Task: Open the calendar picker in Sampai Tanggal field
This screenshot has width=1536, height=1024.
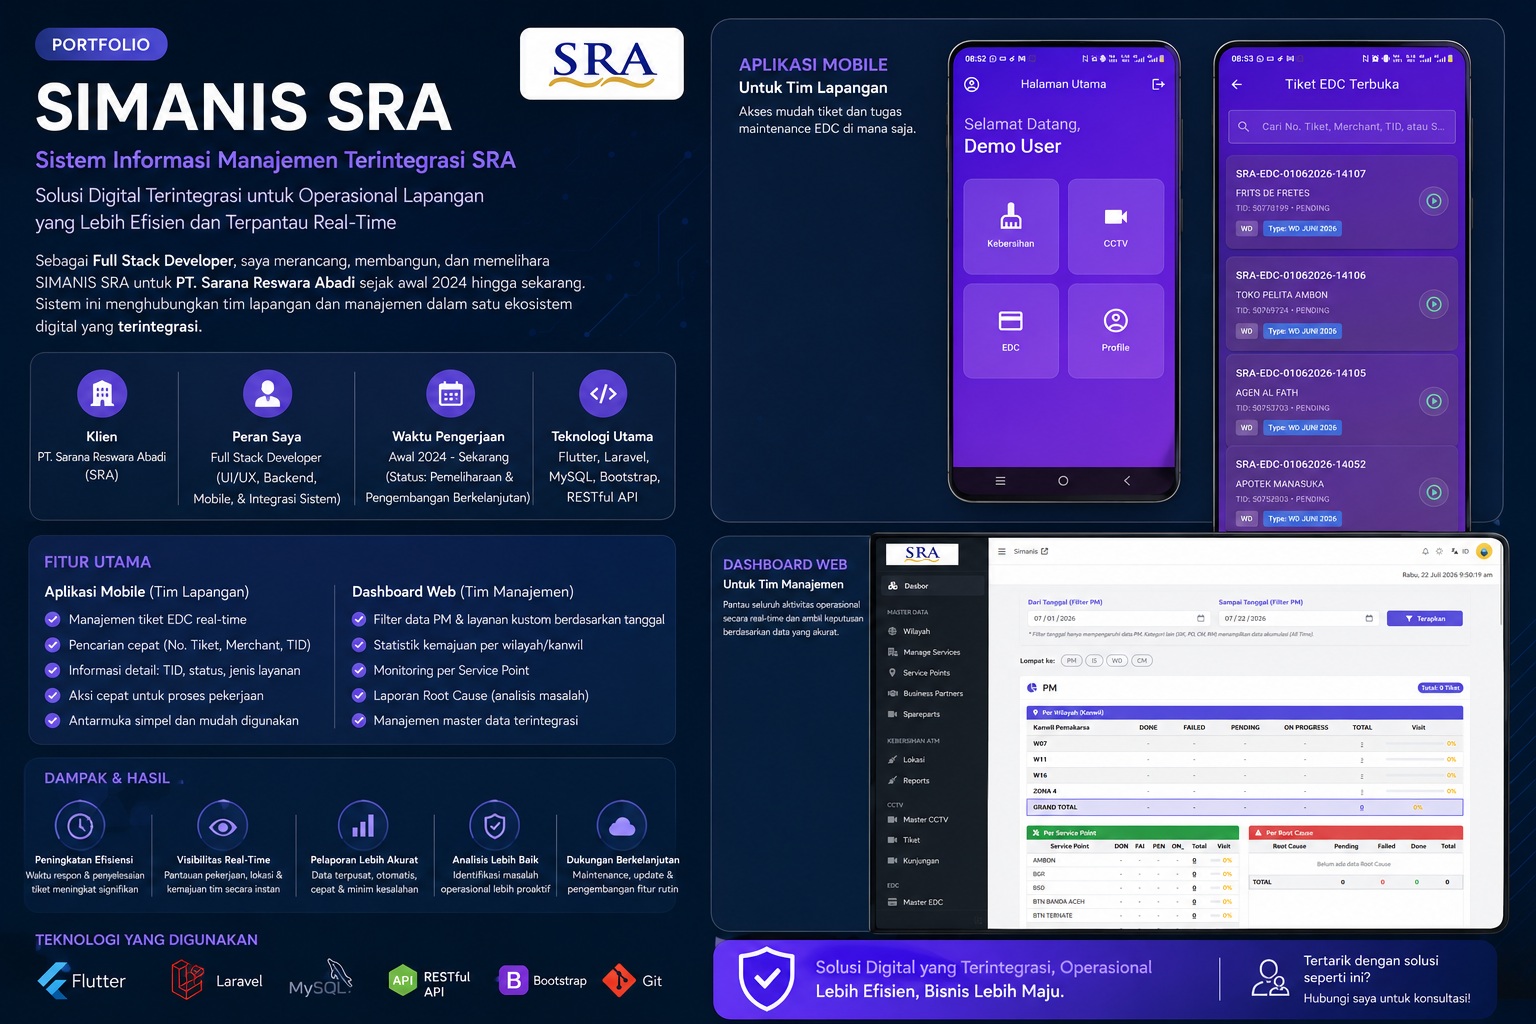Action: coord(1369,618)
